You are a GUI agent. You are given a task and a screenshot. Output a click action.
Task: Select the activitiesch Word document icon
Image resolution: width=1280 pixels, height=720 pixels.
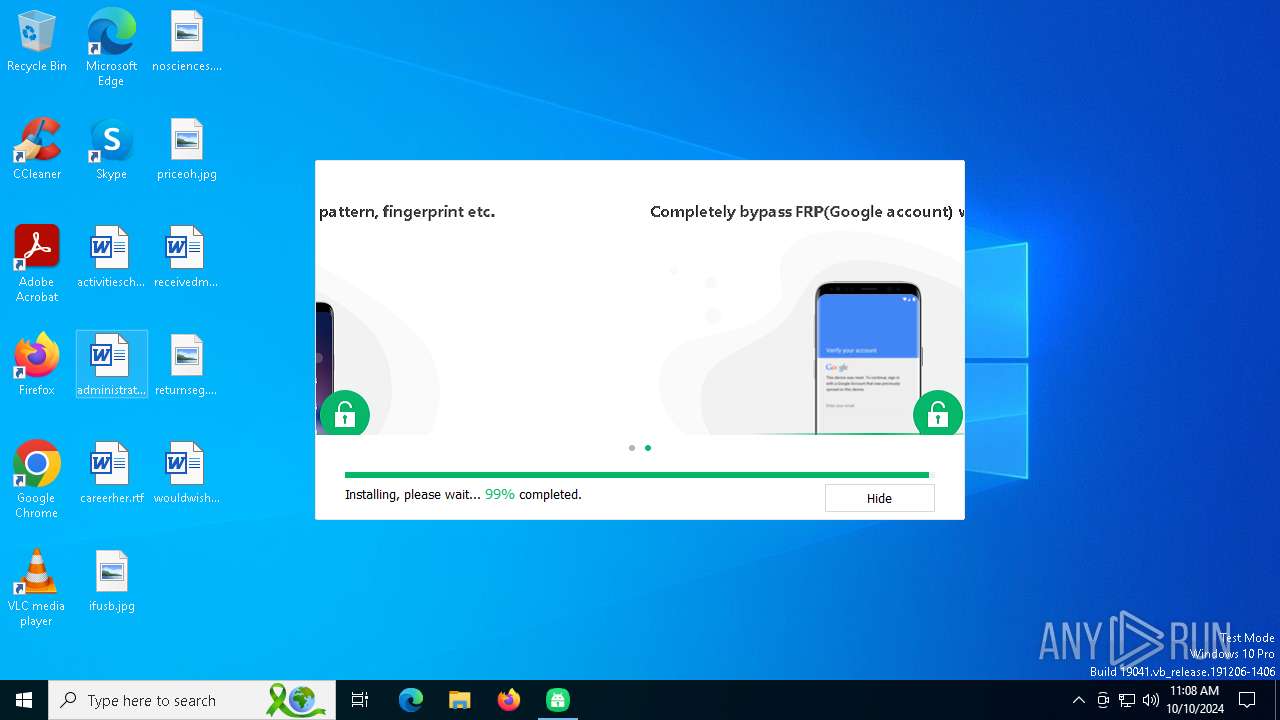[111, 258]
